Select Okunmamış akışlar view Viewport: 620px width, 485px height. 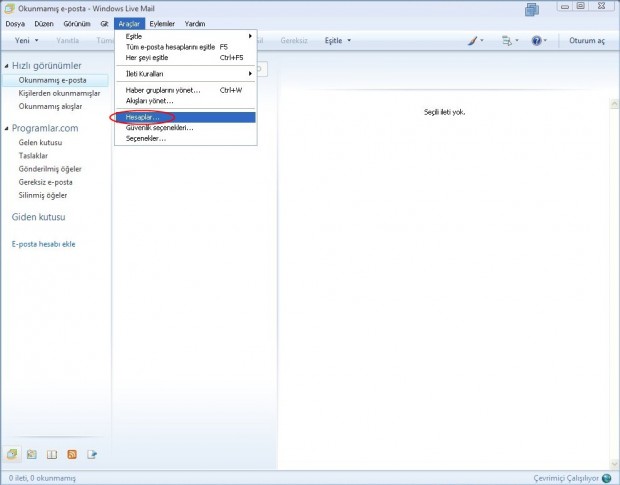[50, 106]
